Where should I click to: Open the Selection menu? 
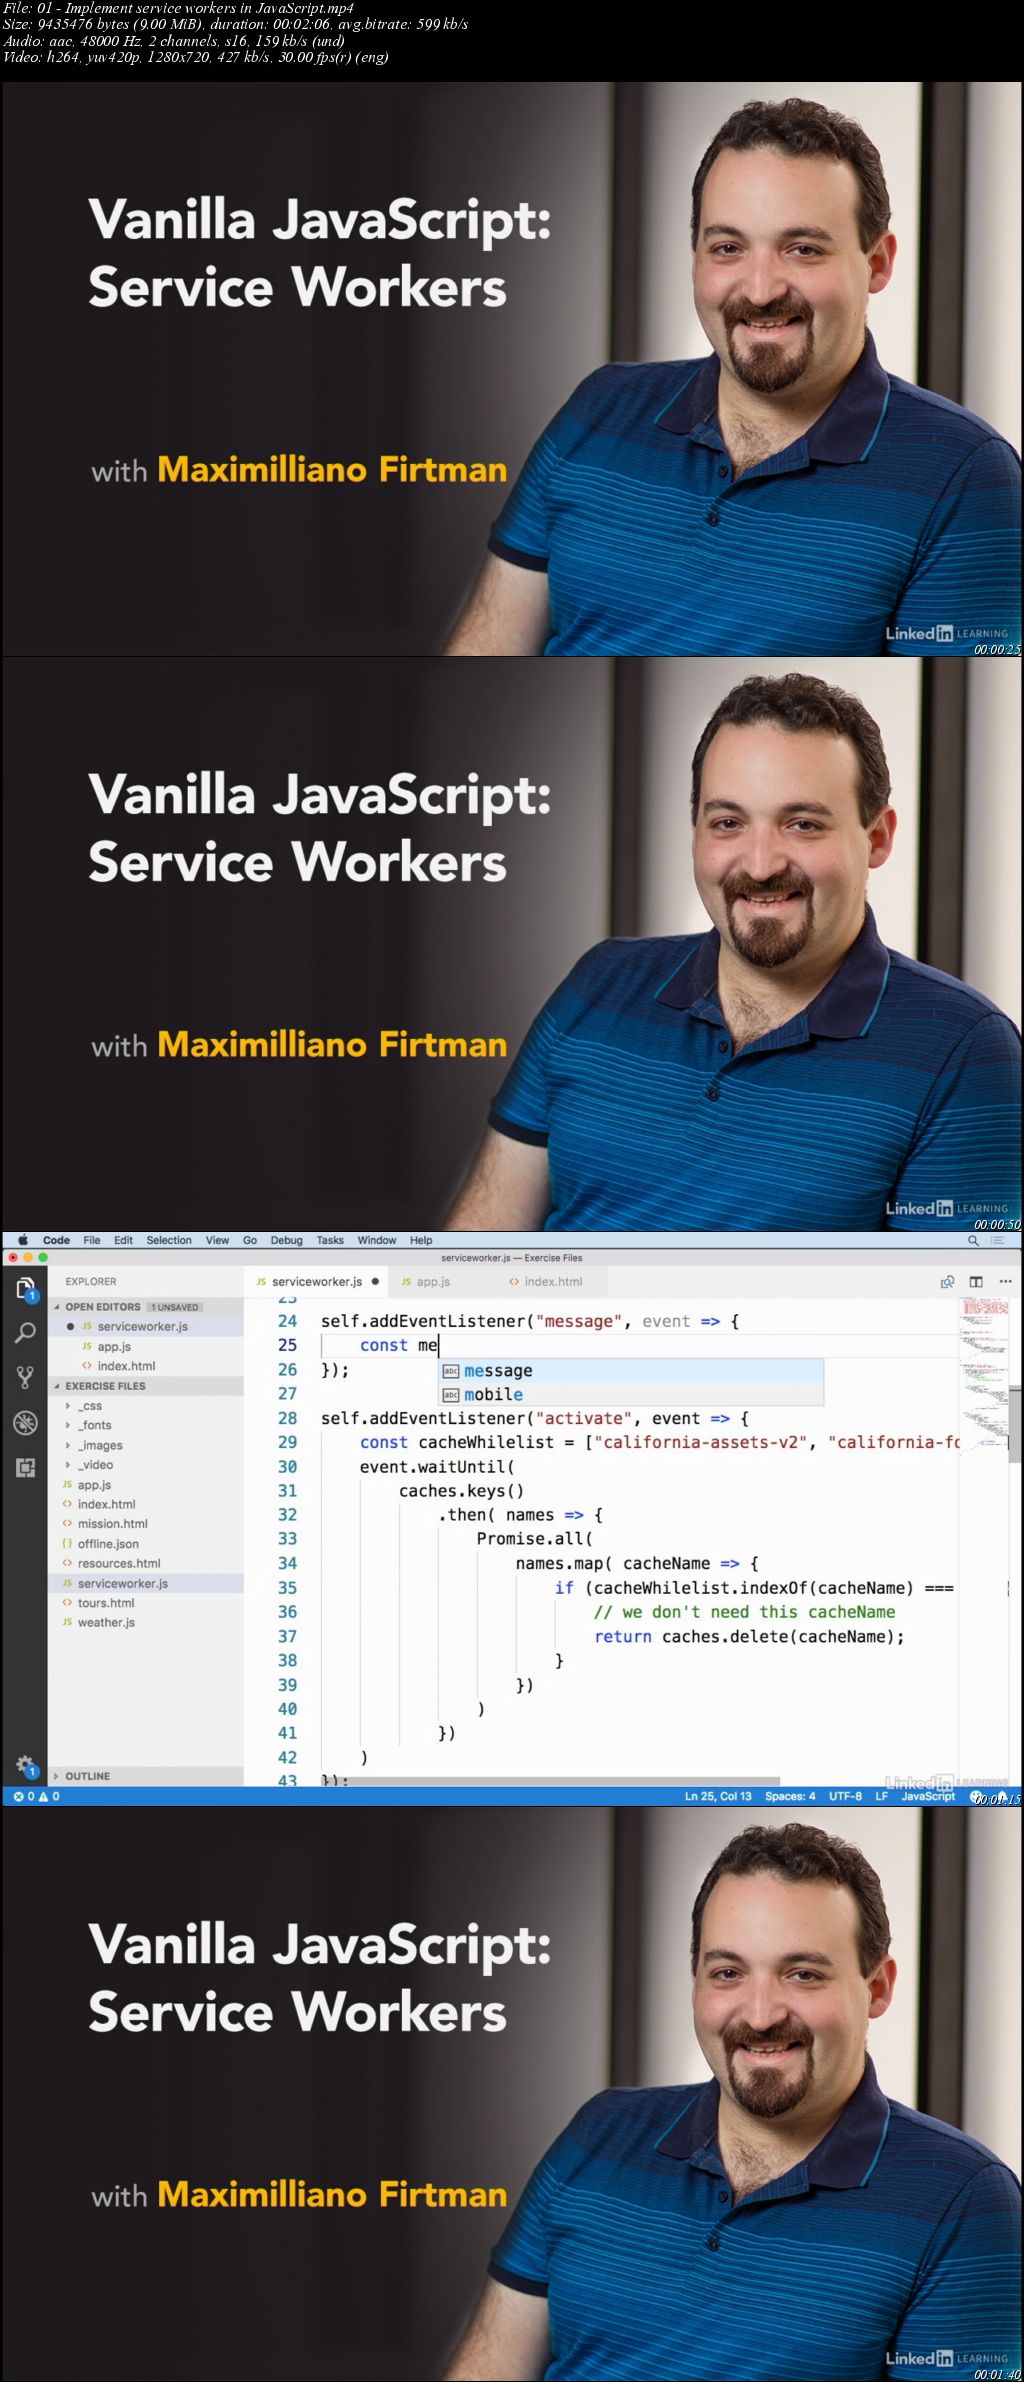(169, 1240)
